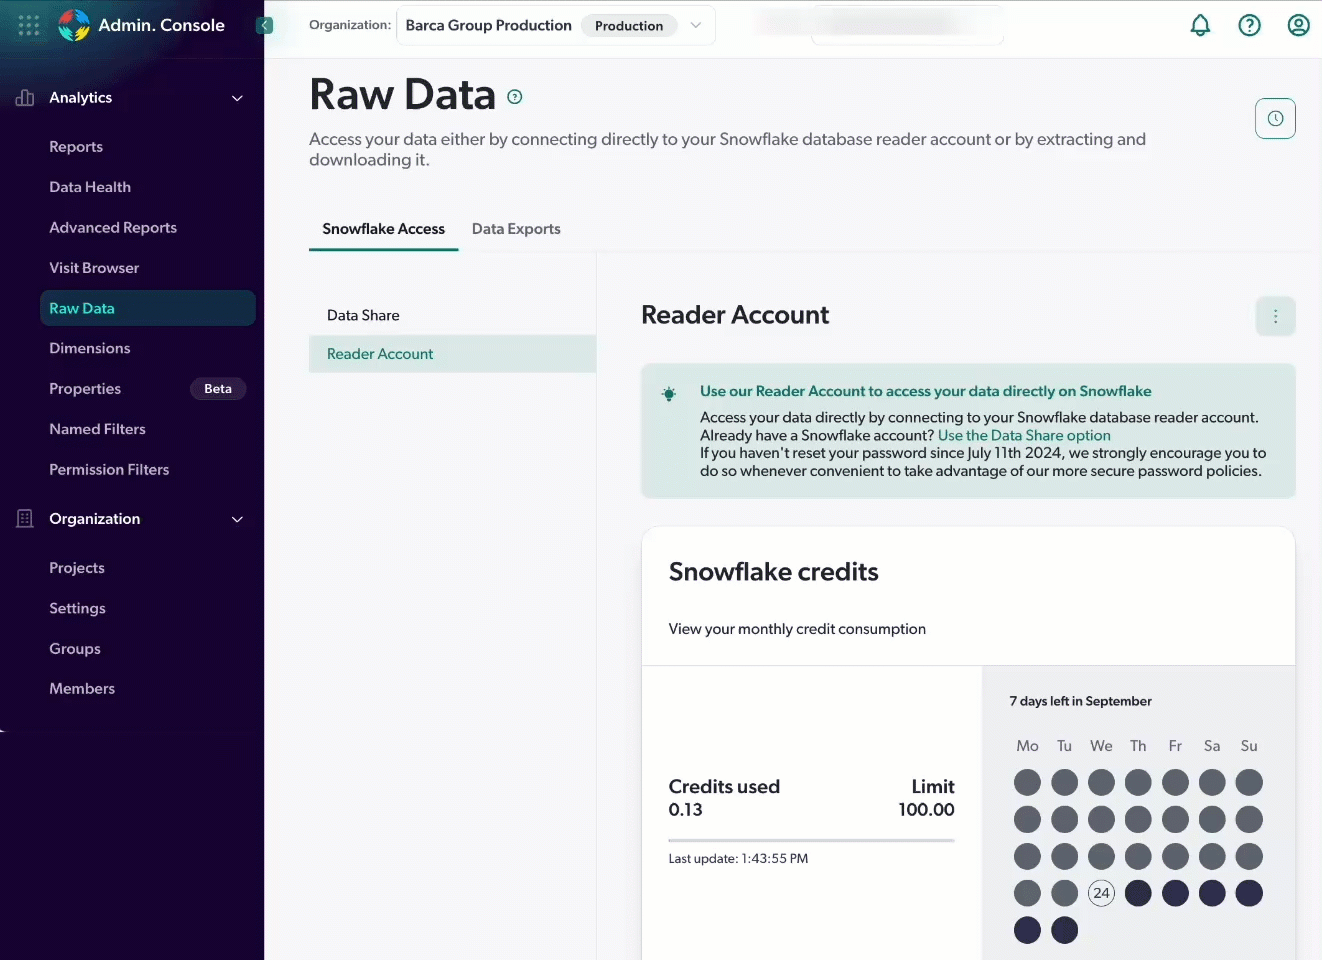
Task: Open the Snowflake Access tab
Action: (383, 228)
